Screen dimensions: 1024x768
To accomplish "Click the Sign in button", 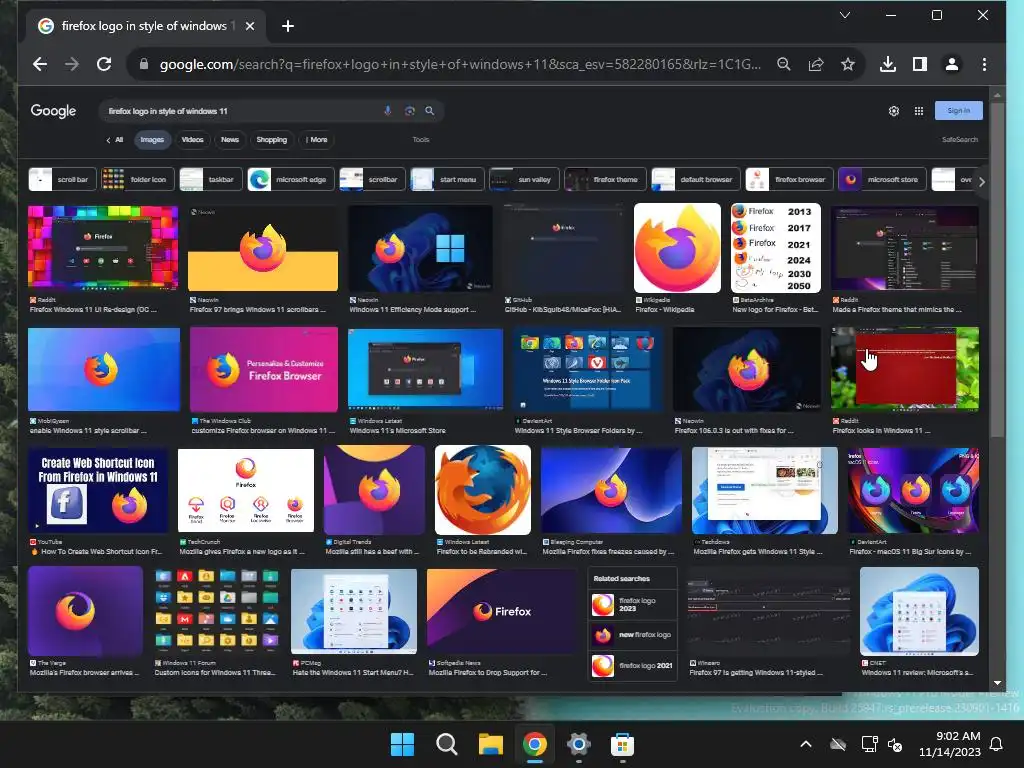I will [958, 110].
